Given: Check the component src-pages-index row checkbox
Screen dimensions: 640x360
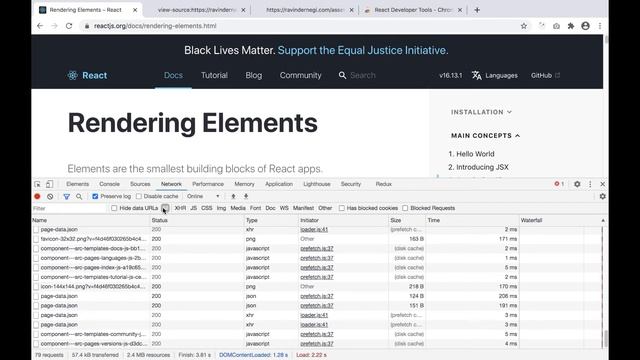Looking at the screenshot, I should pos(36,268).
